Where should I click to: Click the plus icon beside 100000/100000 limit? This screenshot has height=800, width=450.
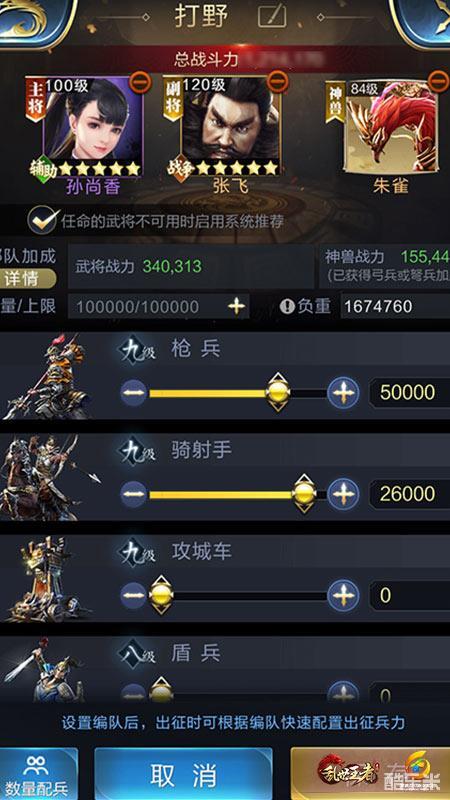[236, 306]
